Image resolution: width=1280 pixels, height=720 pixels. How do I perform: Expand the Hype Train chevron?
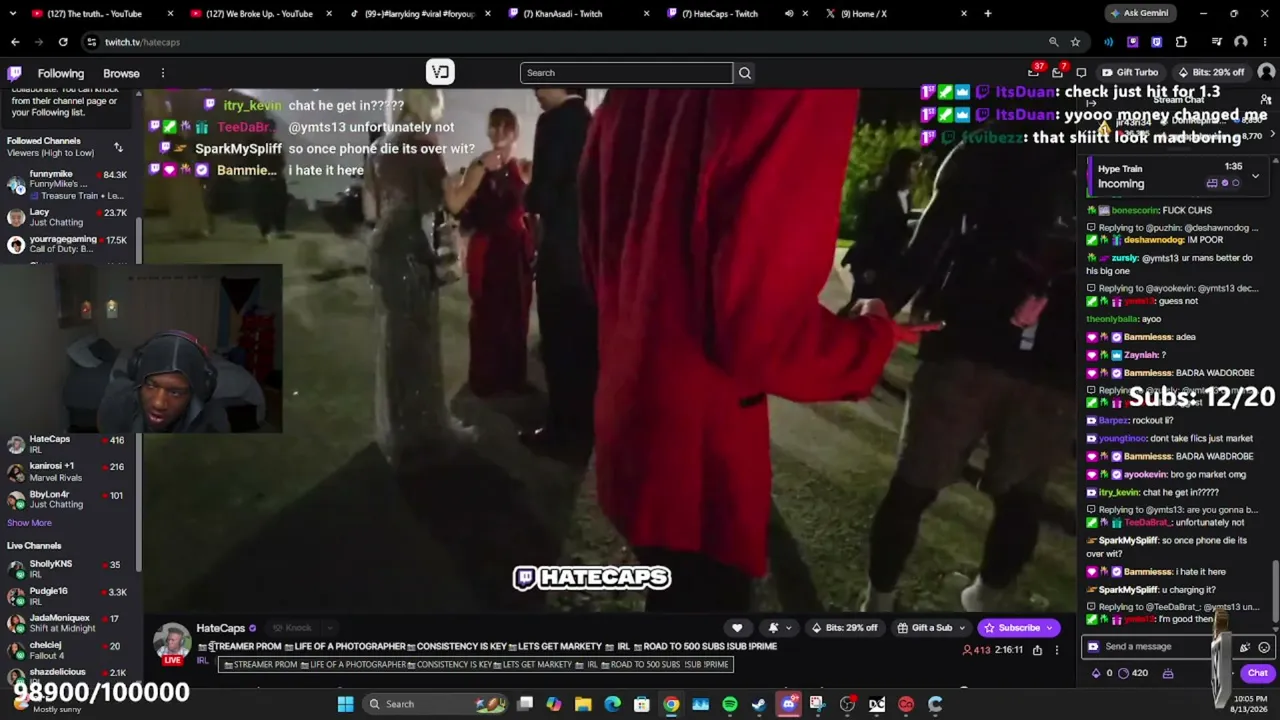click(x=1255, y=176)
